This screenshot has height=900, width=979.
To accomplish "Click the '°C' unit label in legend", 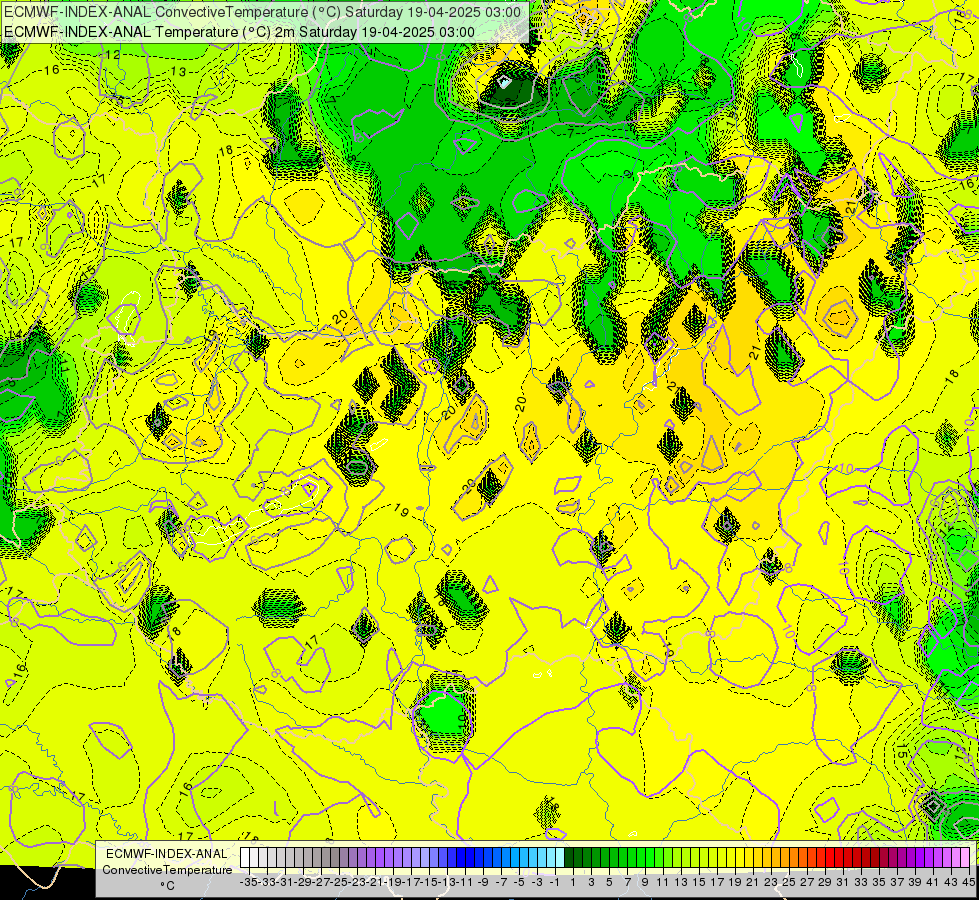I will coord(167,886).
